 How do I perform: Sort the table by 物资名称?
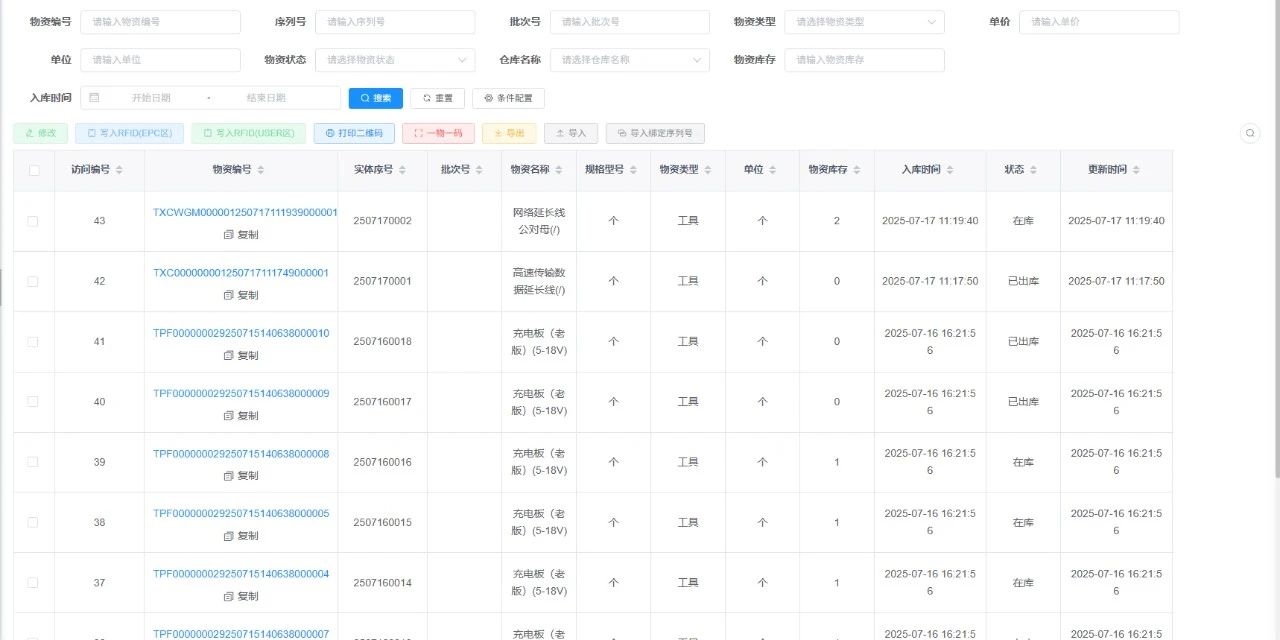tap(558, 170)
